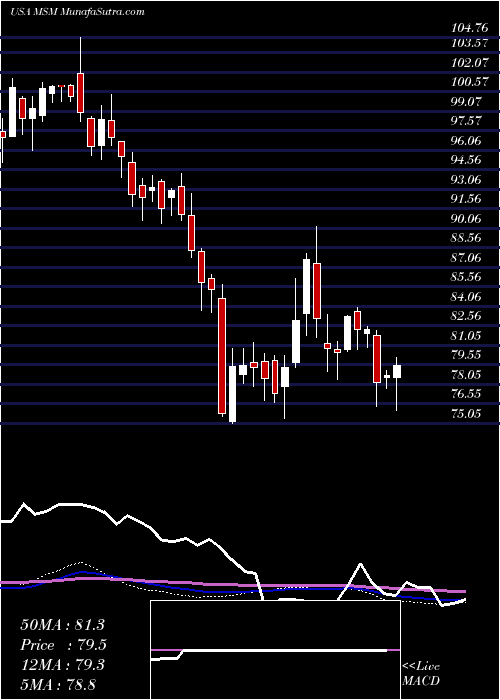Screen dimensions: 500x700
Task: Click the tallest red candle with the highest wick near 104.76
Action: (80, 79)
